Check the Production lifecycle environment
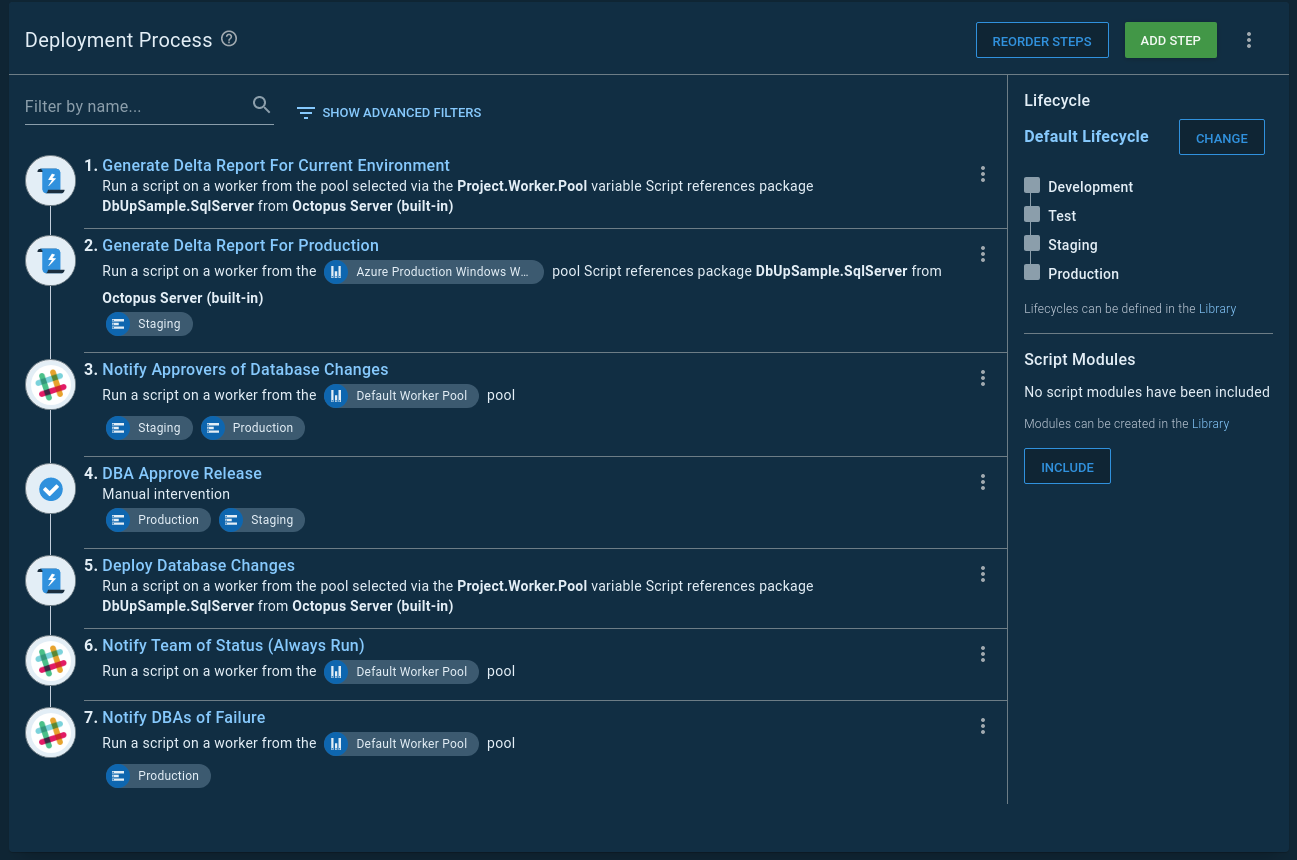The height and width of the screenshot is (860, 1297). (x=1032, y=272)
